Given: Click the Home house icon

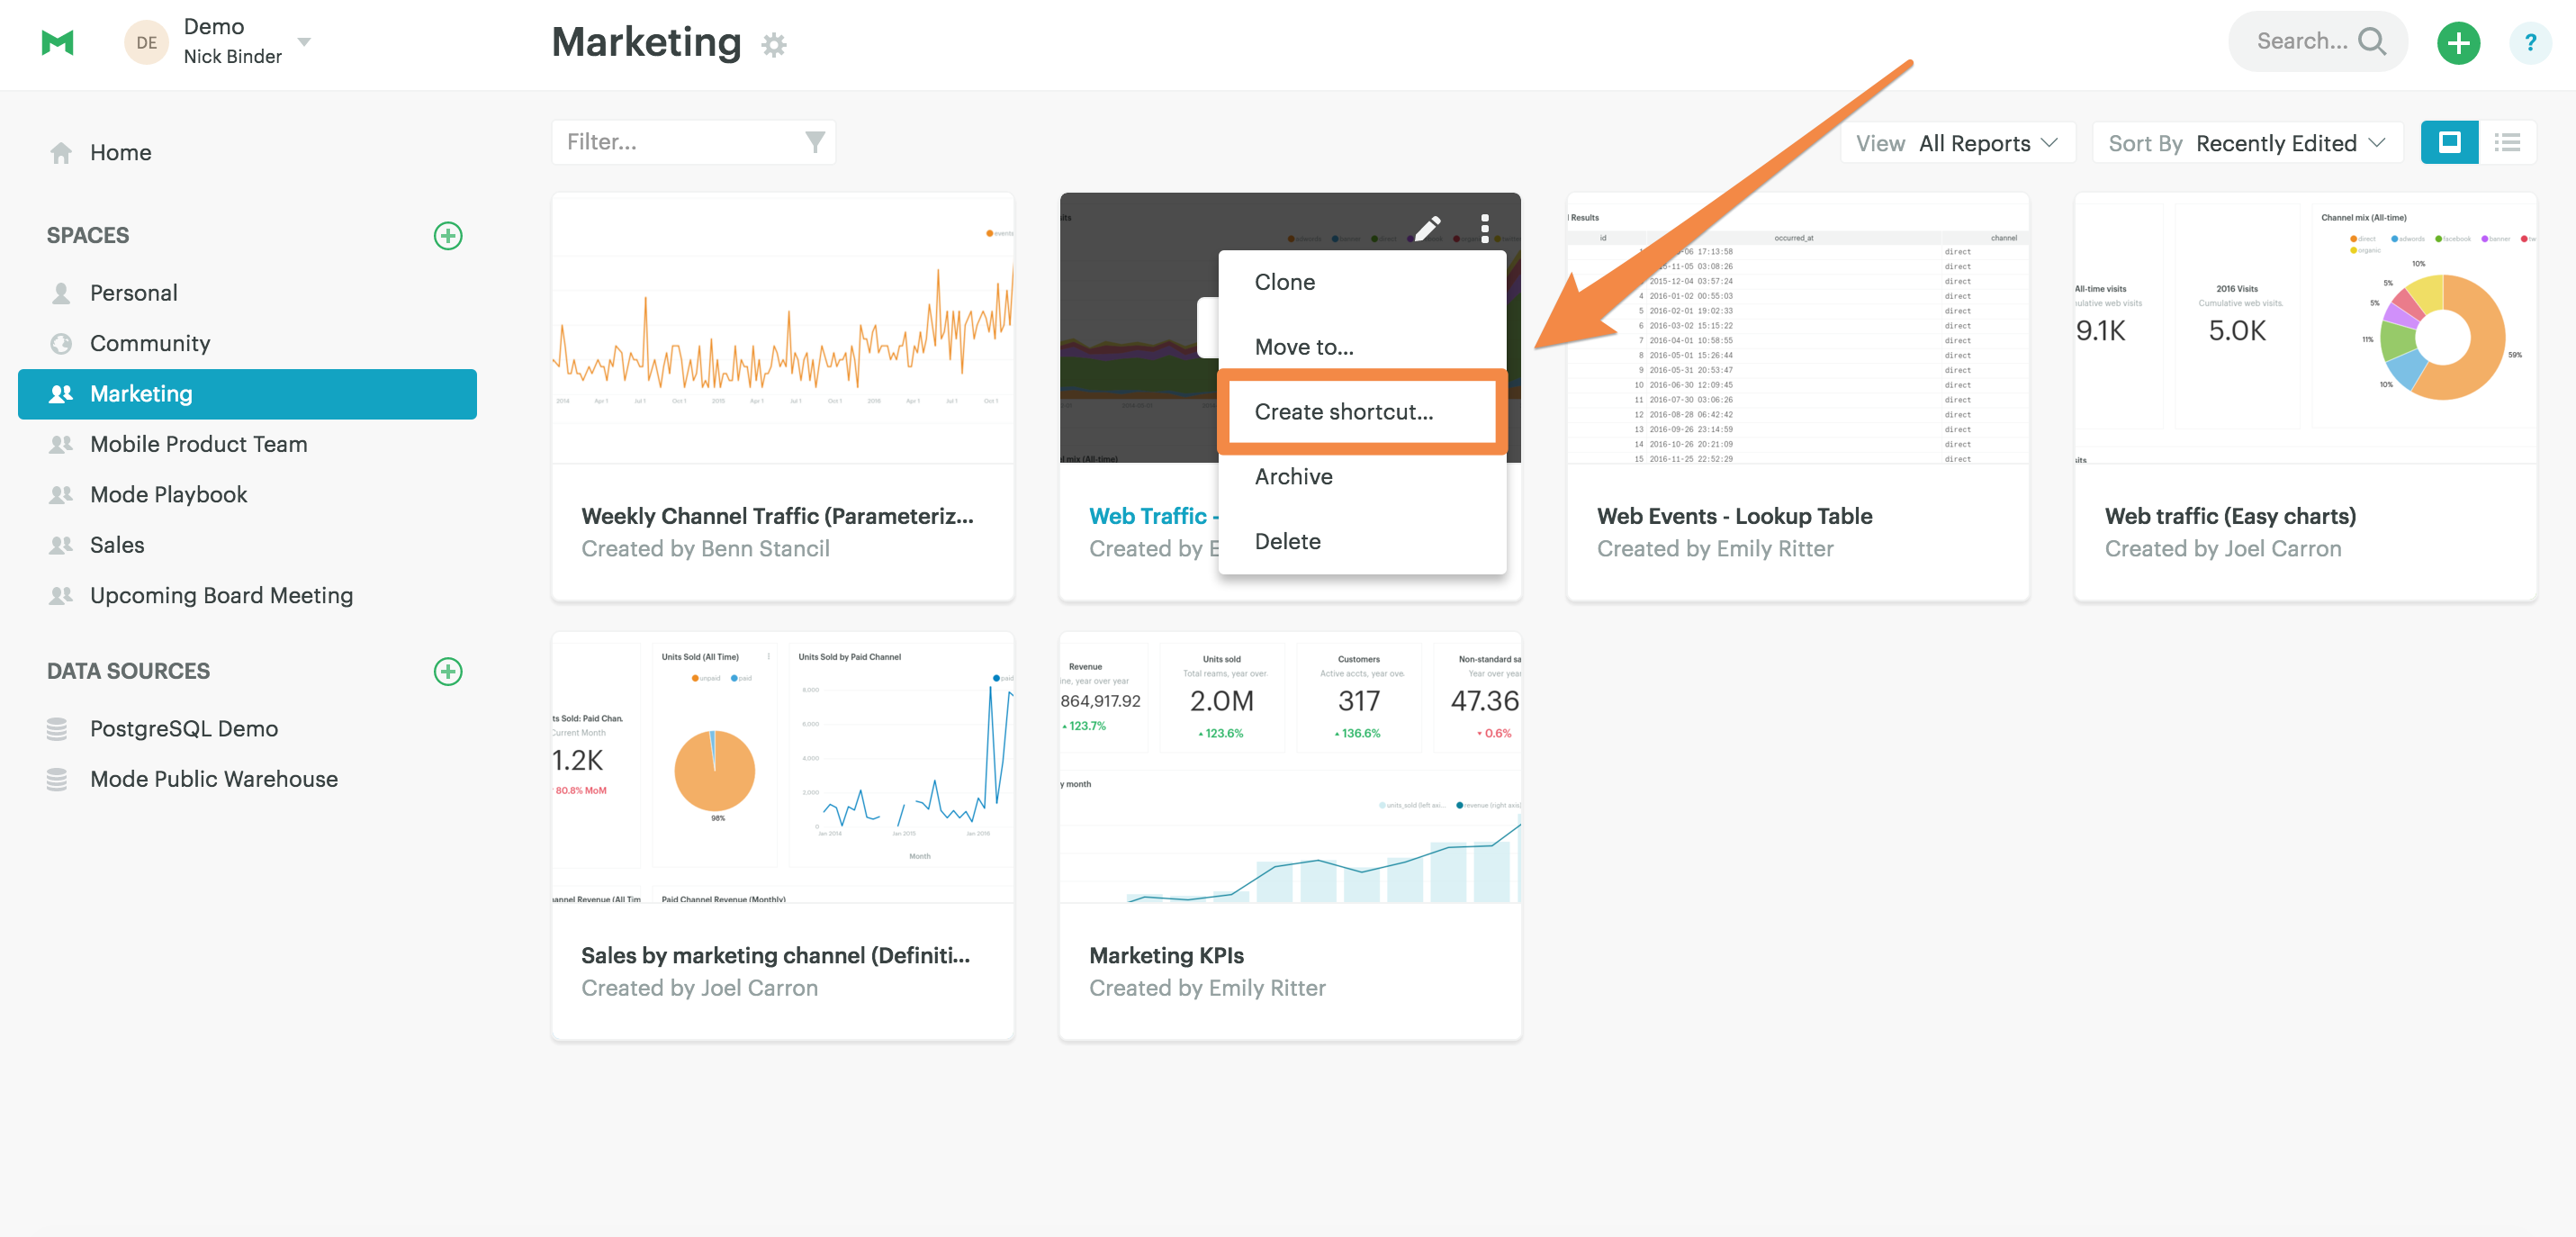Looking at the screenshot, I should (x=61, y=152).
